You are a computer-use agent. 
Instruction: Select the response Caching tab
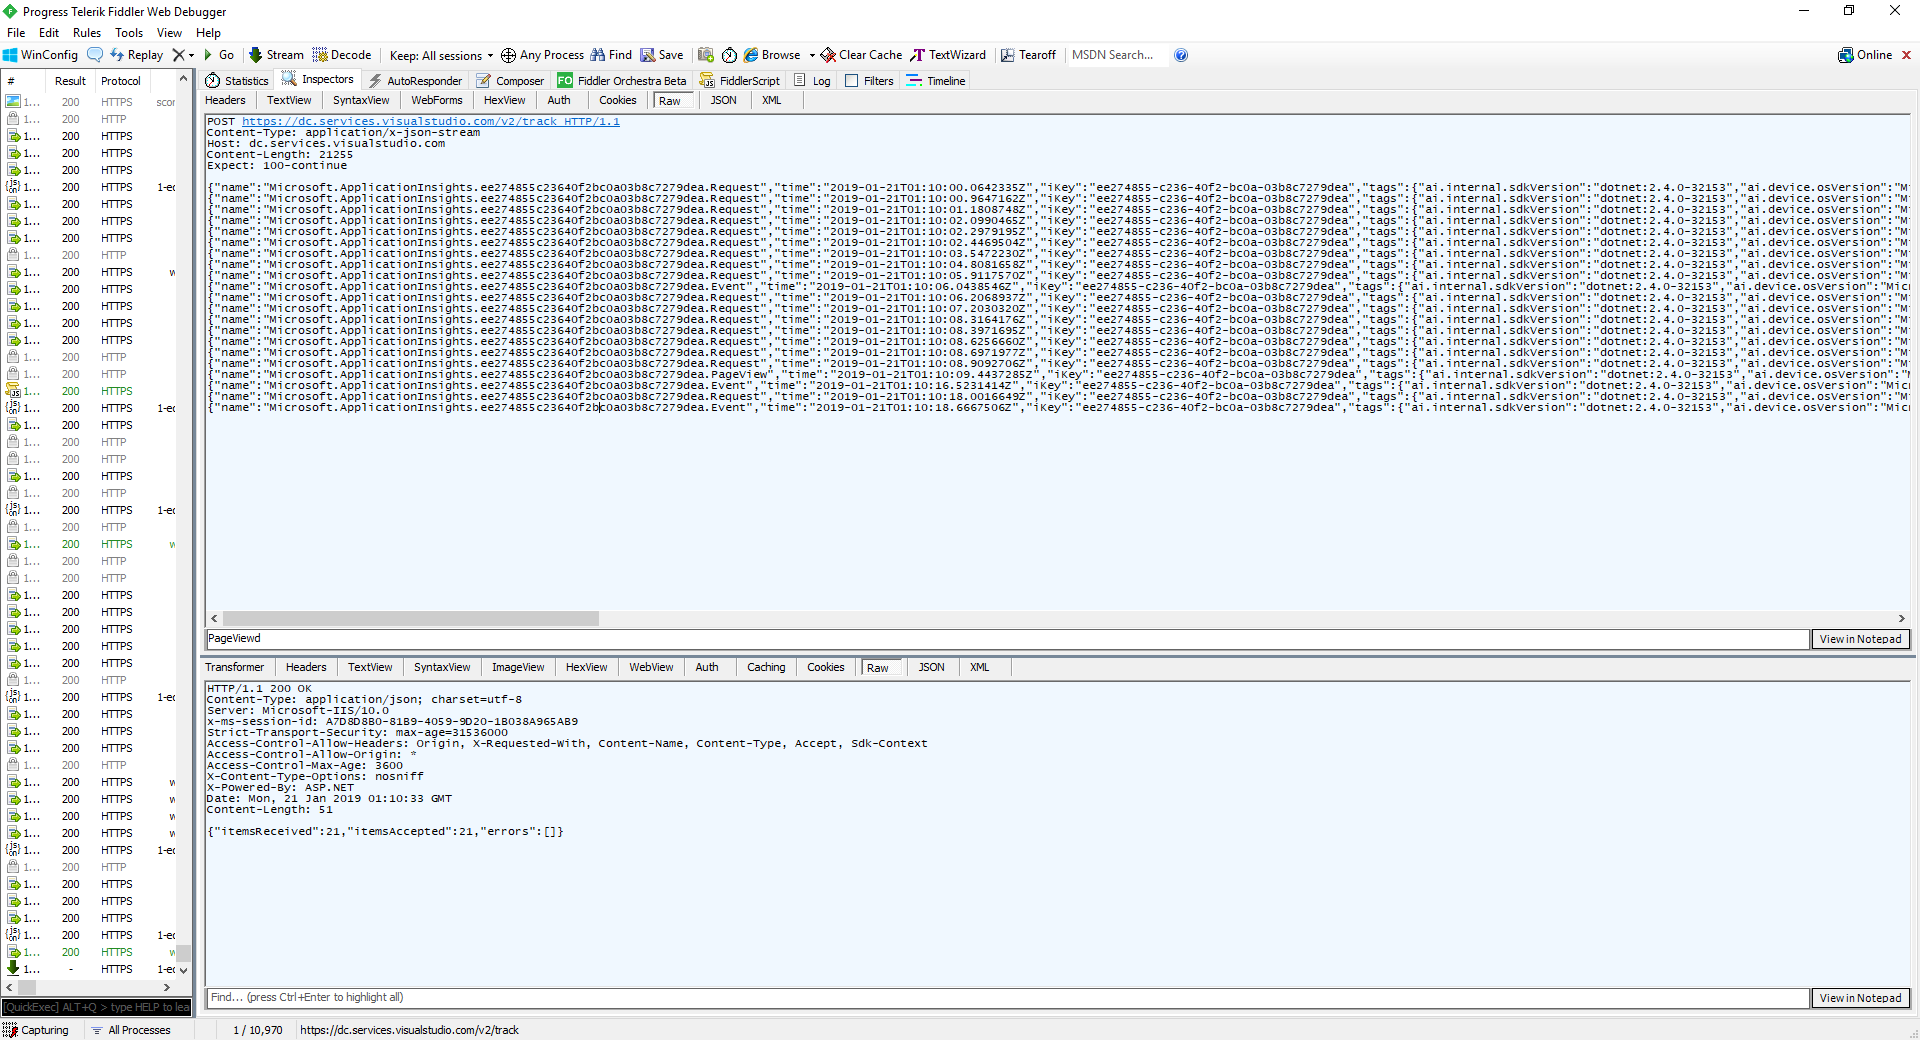click(766, 667)
